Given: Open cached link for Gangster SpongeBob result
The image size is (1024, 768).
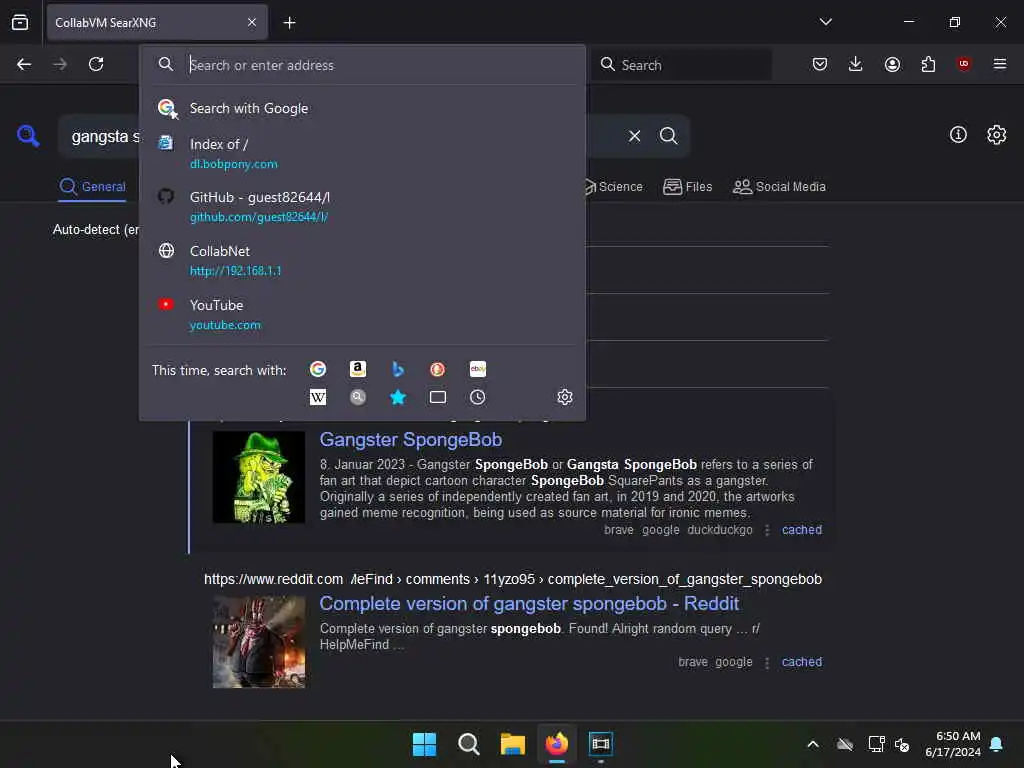Looking at the screenshot, I should pos(802,530).
